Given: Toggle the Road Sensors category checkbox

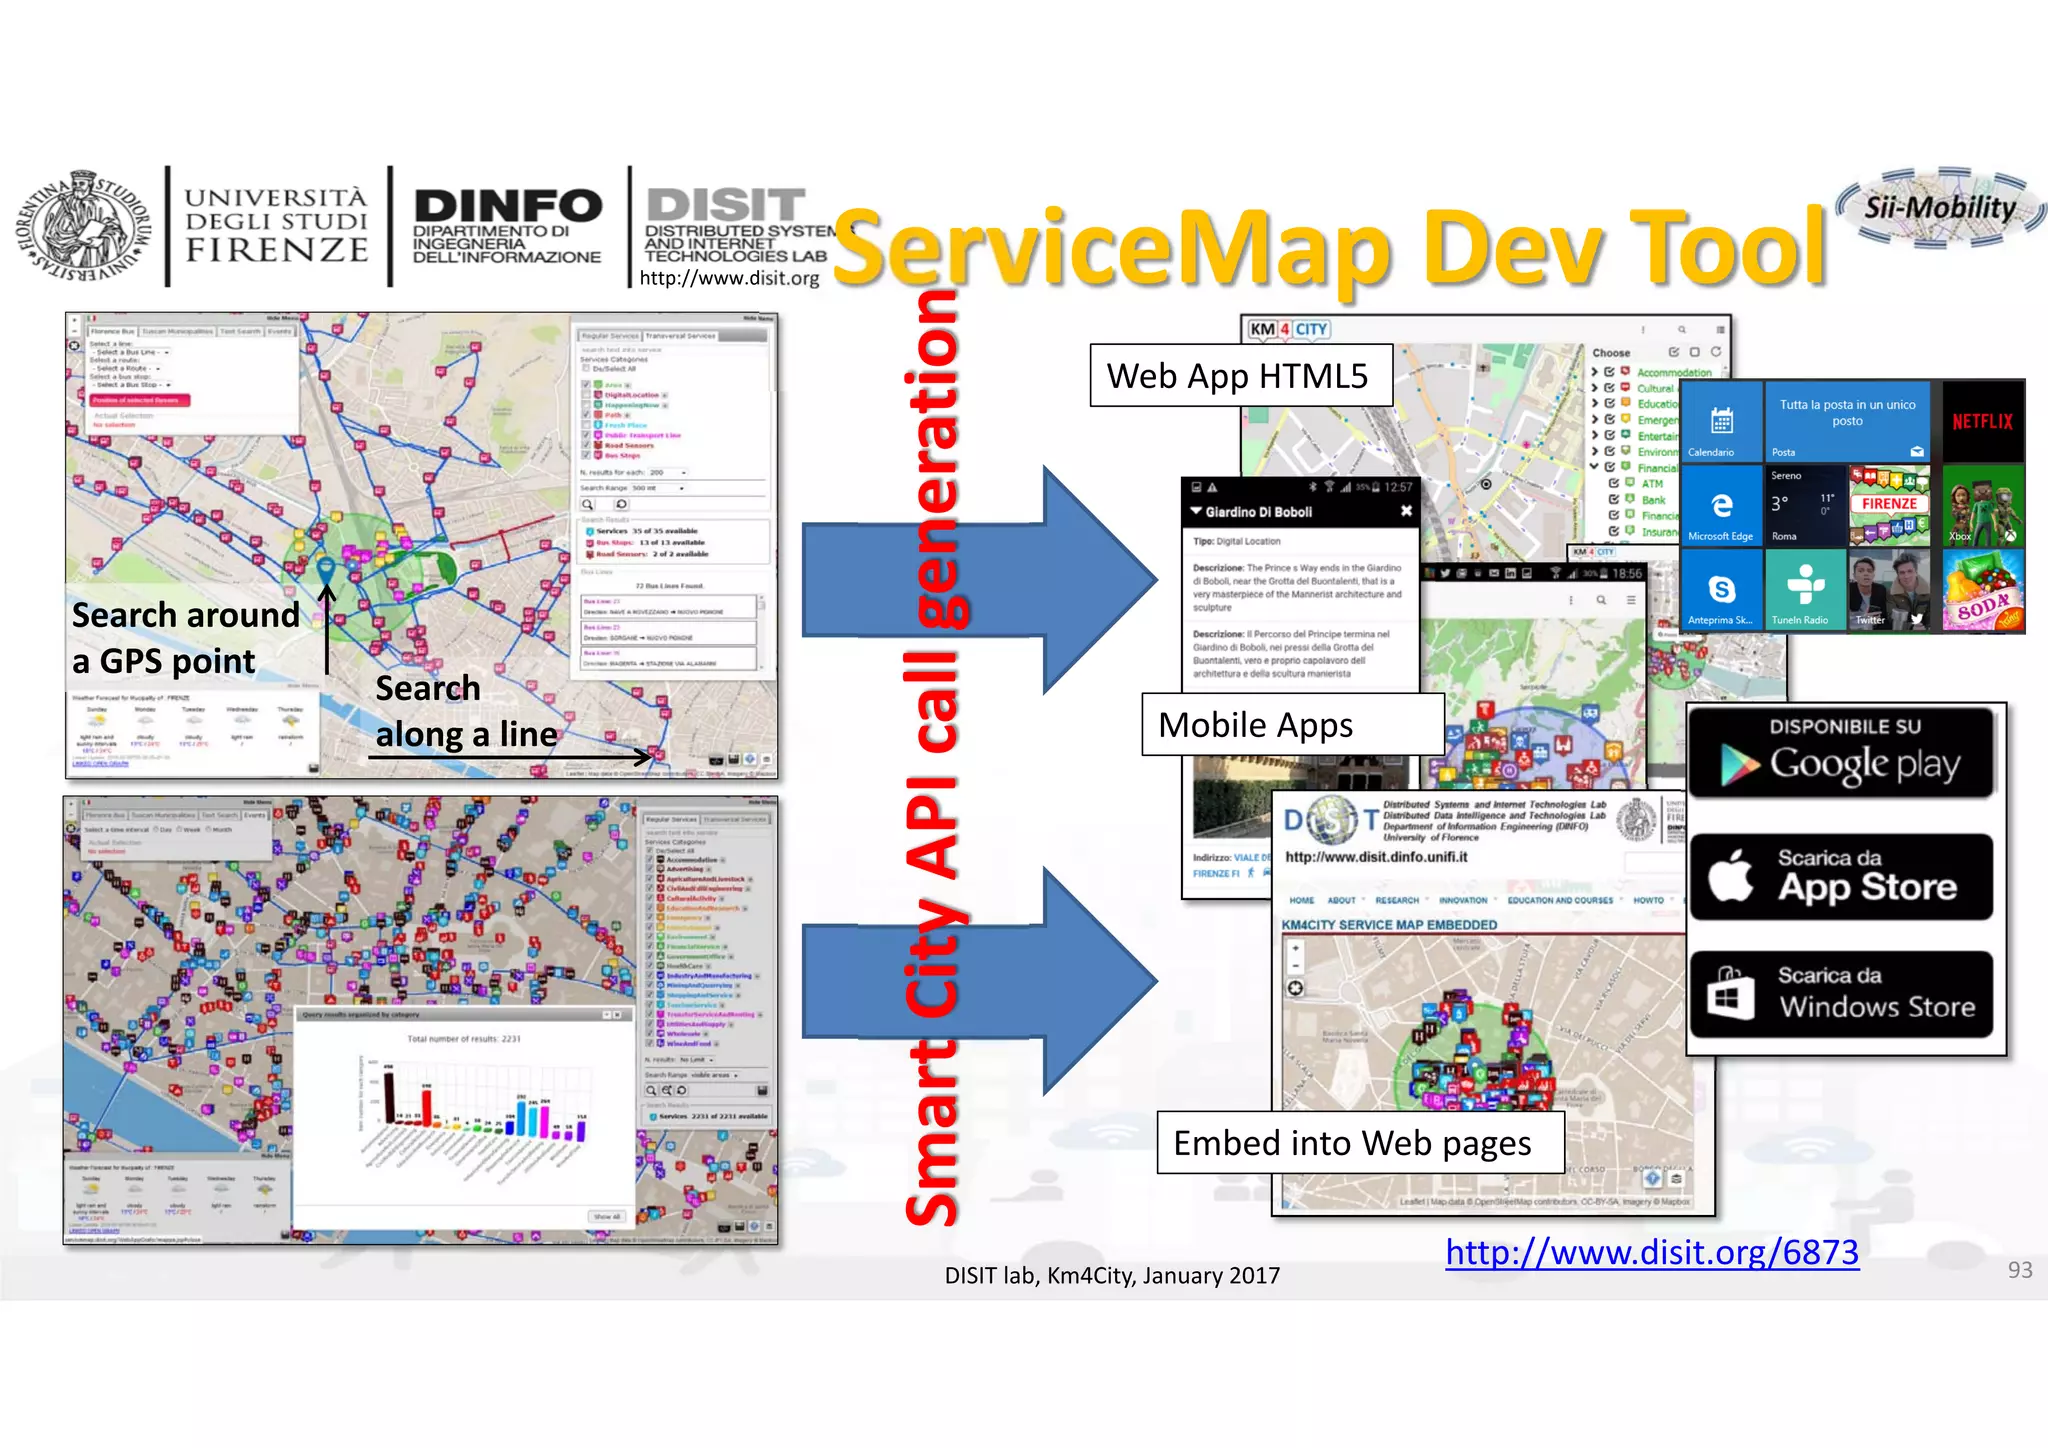Looking at the screenshot, I should pos(586,445).
